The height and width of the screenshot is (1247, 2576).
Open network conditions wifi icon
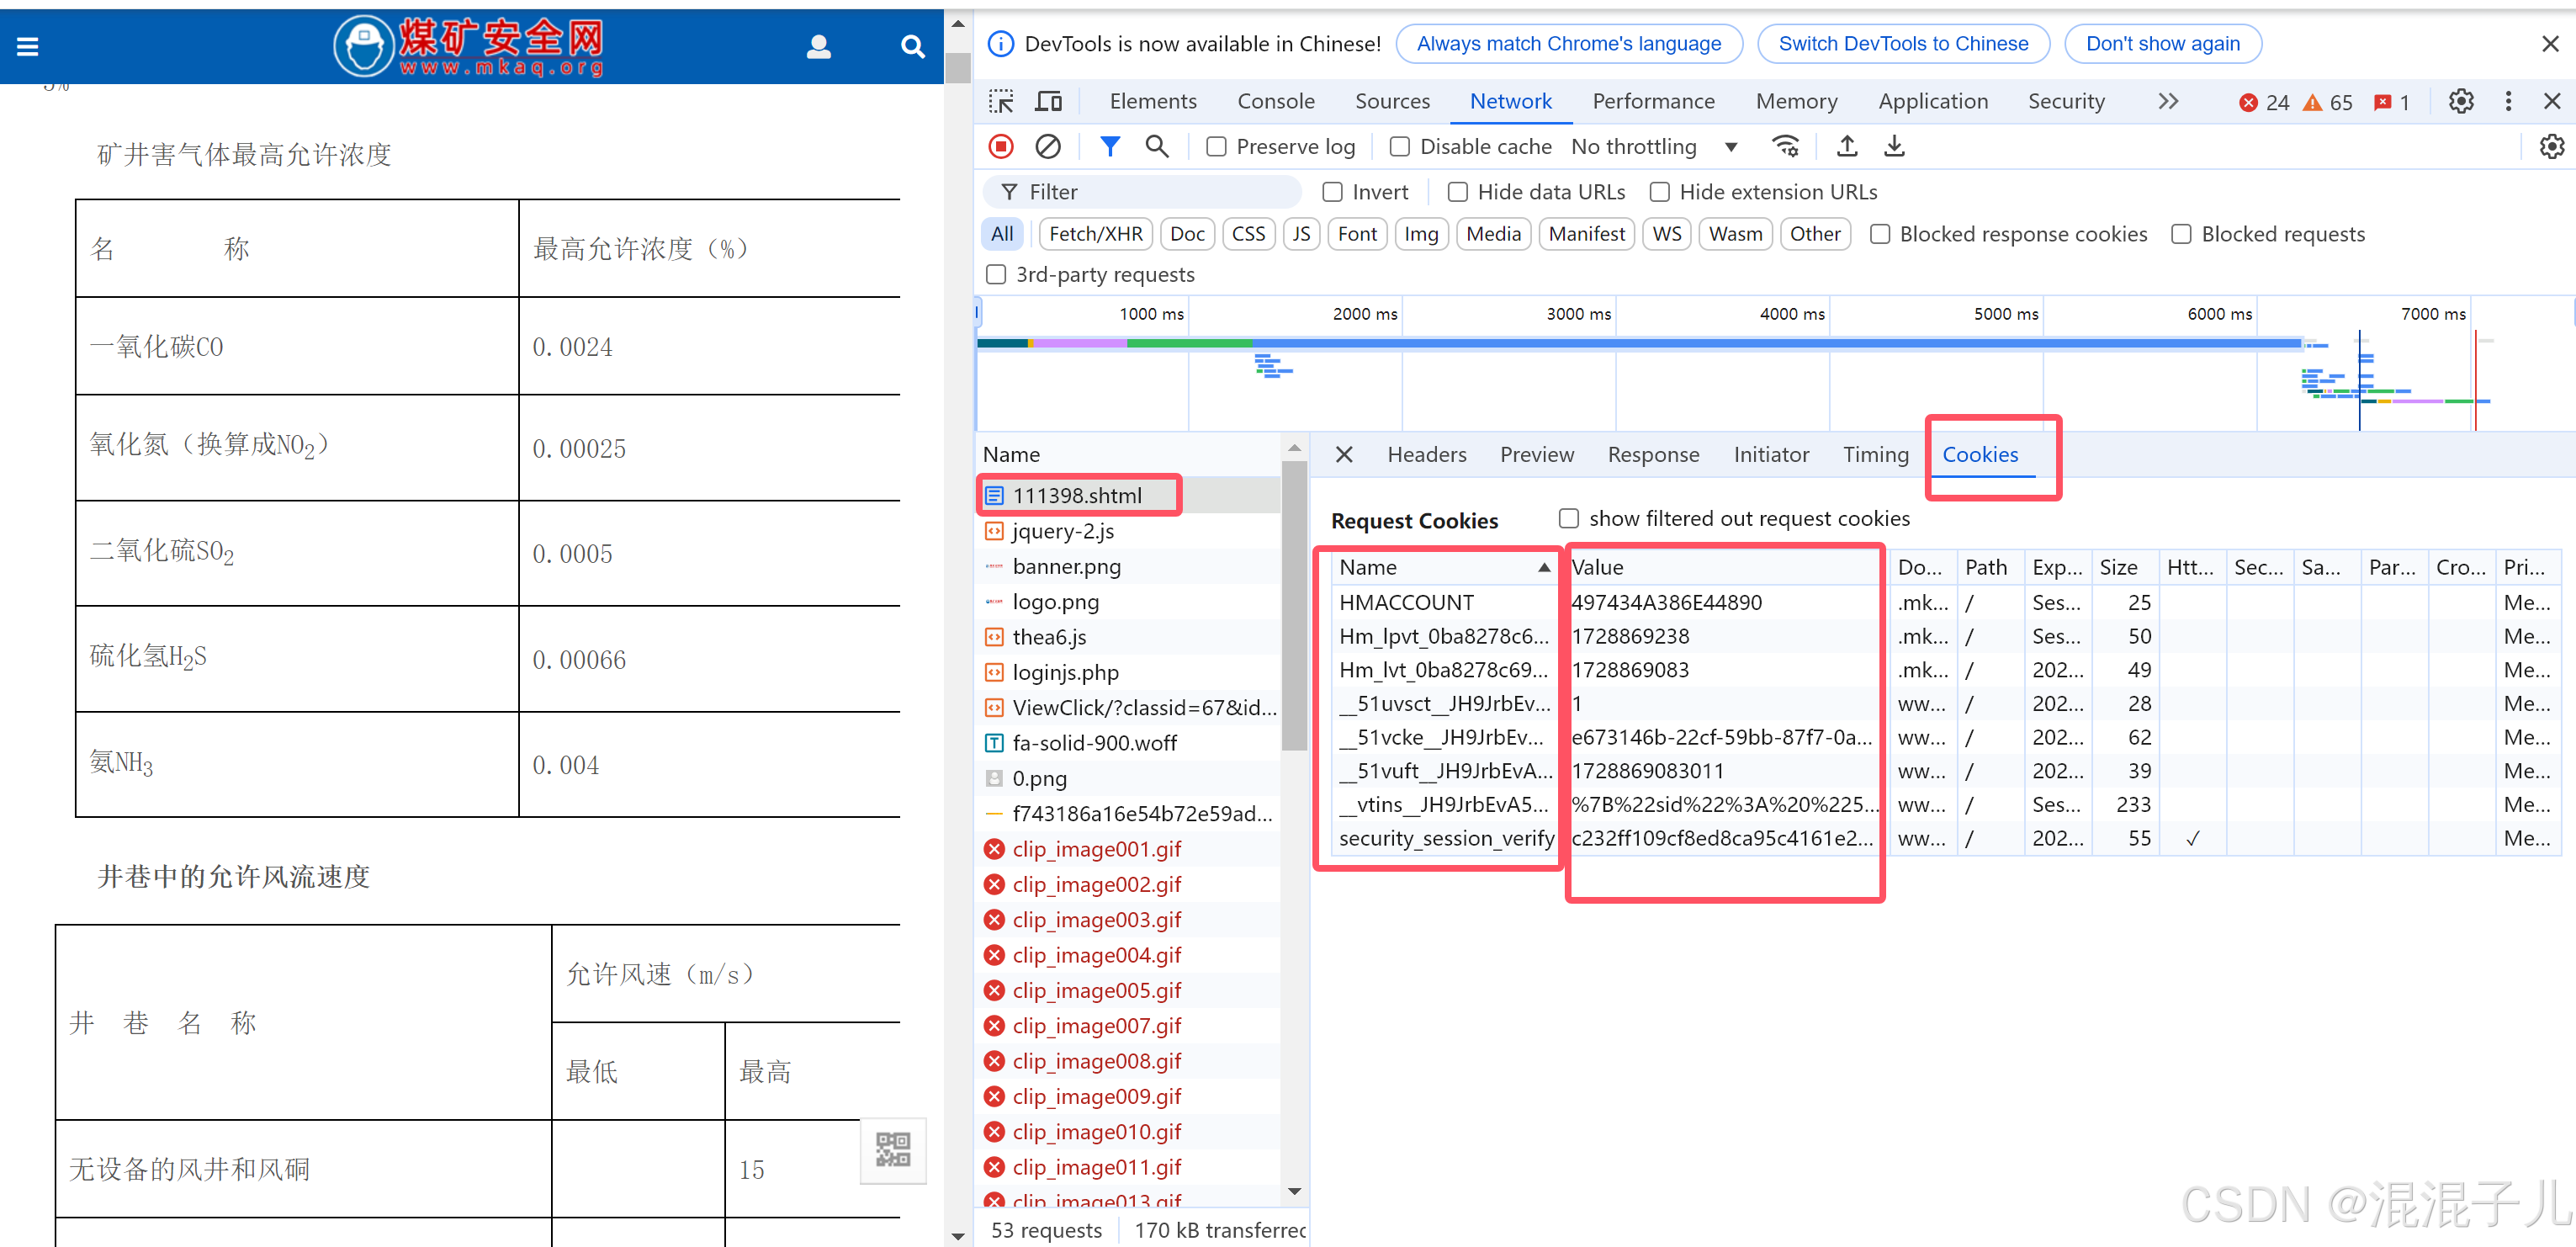(1785, 147)
